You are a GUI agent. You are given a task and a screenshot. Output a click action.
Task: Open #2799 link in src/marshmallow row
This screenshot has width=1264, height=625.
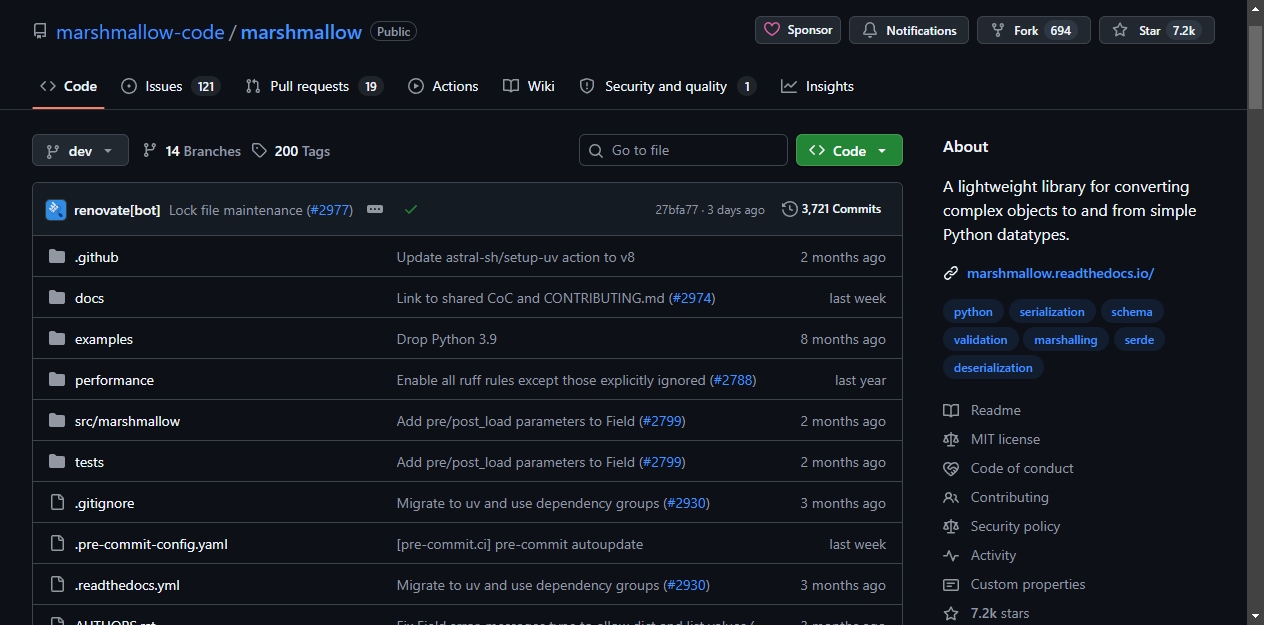click(x=662, y=421)
